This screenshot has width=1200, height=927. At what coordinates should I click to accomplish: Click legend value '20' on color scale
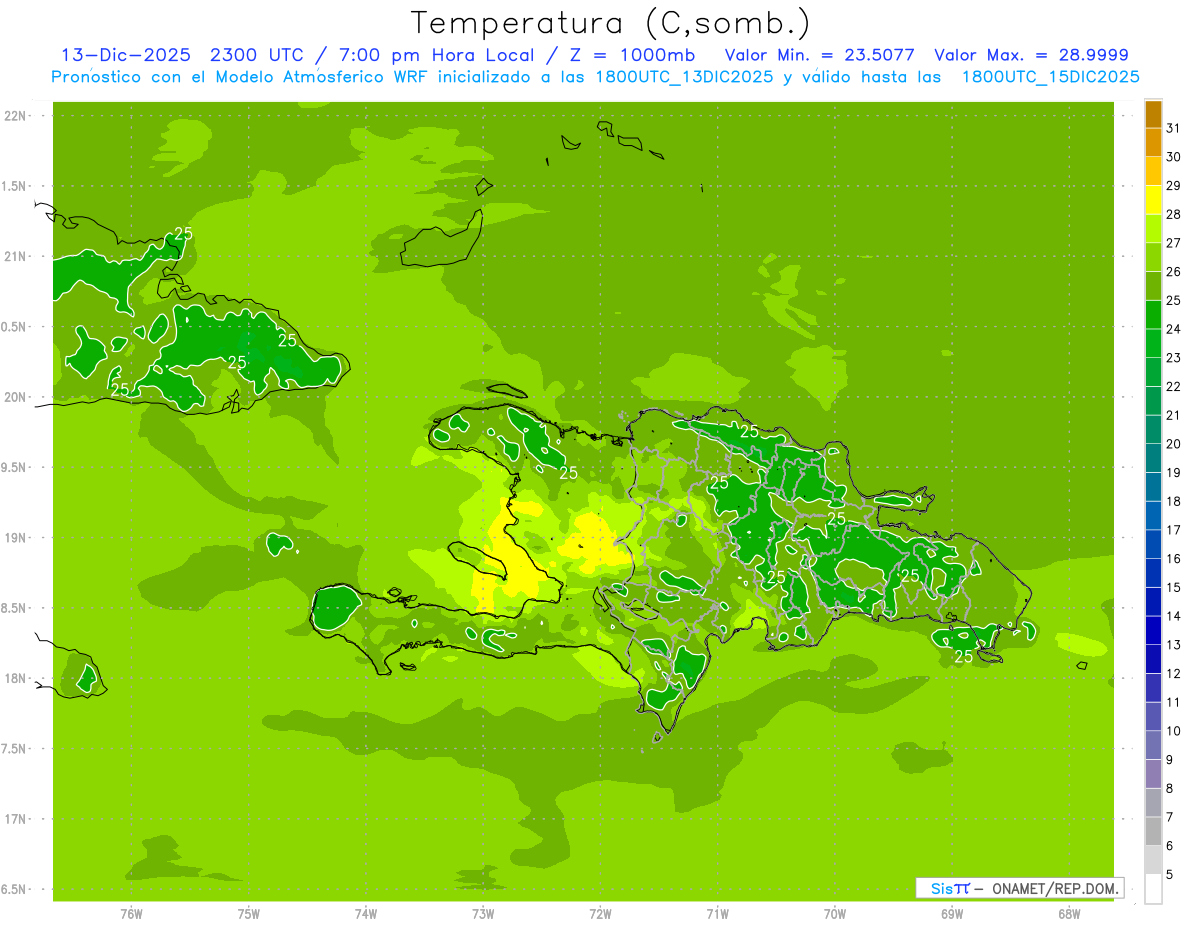point(1173,443)
